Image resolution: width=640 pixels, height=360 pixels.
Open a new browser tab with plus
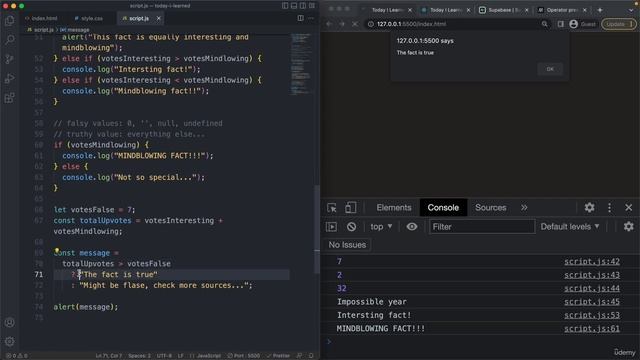pos(600,10)
